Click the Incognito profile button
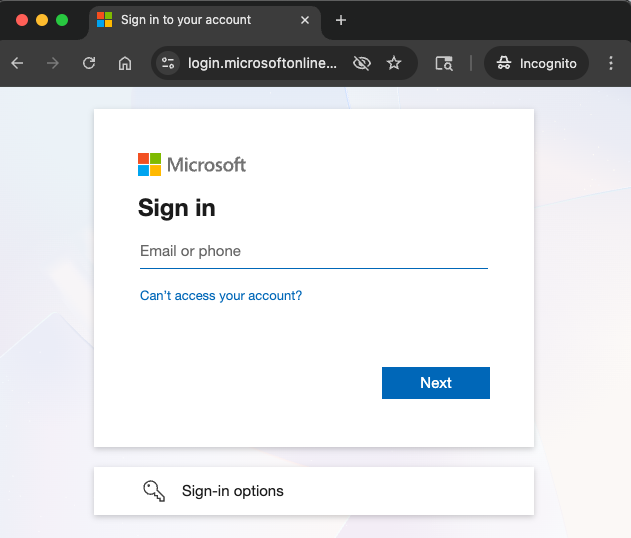 pyautogui.click(x=536, y=63)
